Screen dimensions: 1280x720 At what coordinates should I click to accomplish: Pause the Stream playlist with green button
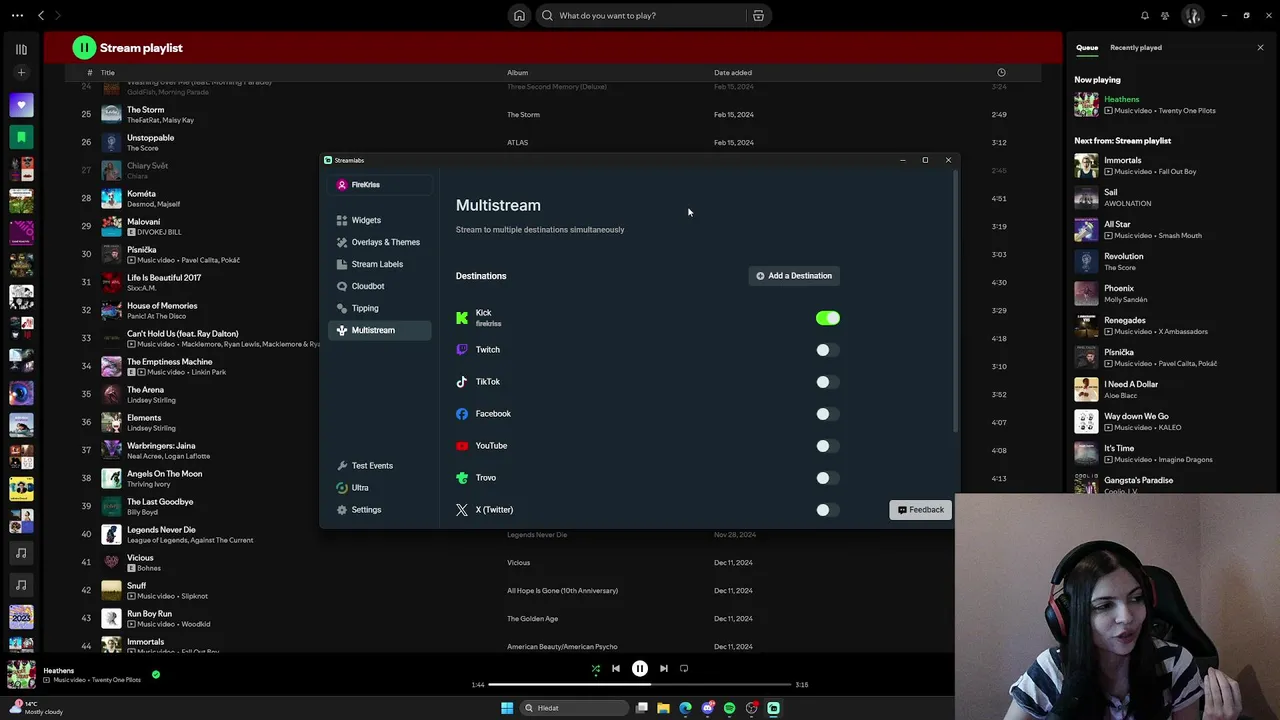pyautogui.click(x=84, y=47)
